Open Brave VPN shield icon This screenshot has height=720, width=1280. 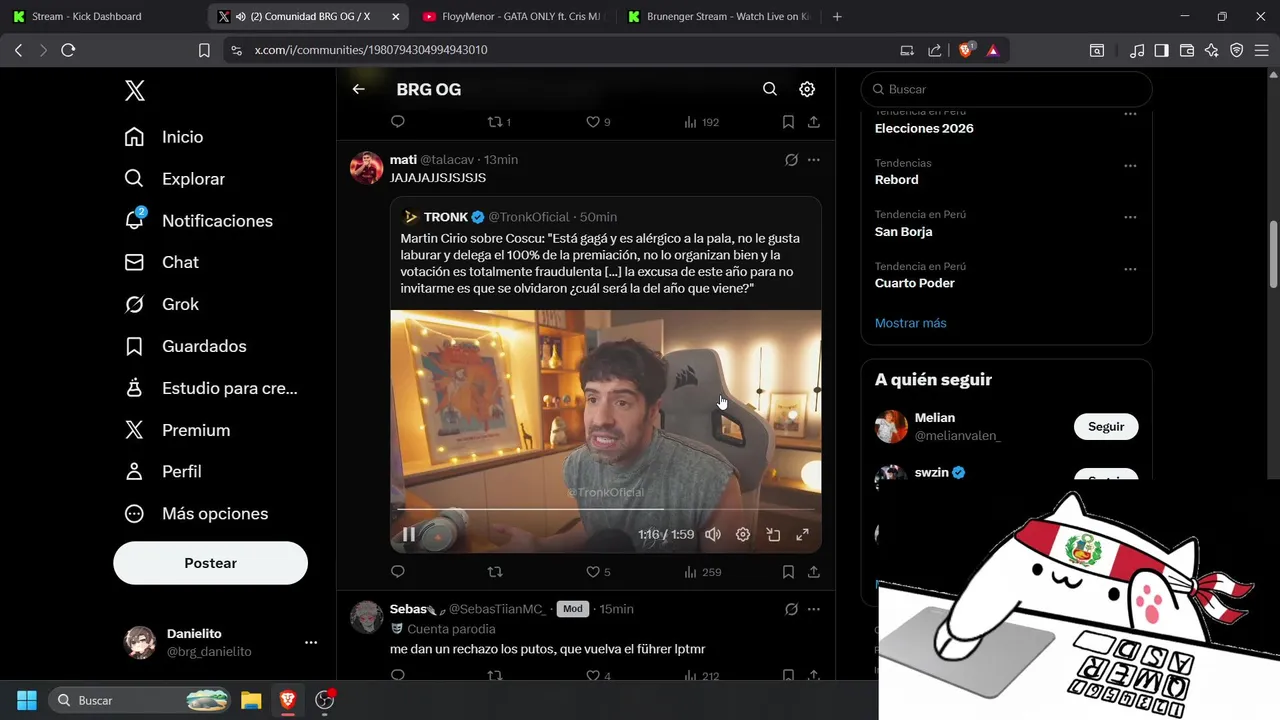(1237, 50)
